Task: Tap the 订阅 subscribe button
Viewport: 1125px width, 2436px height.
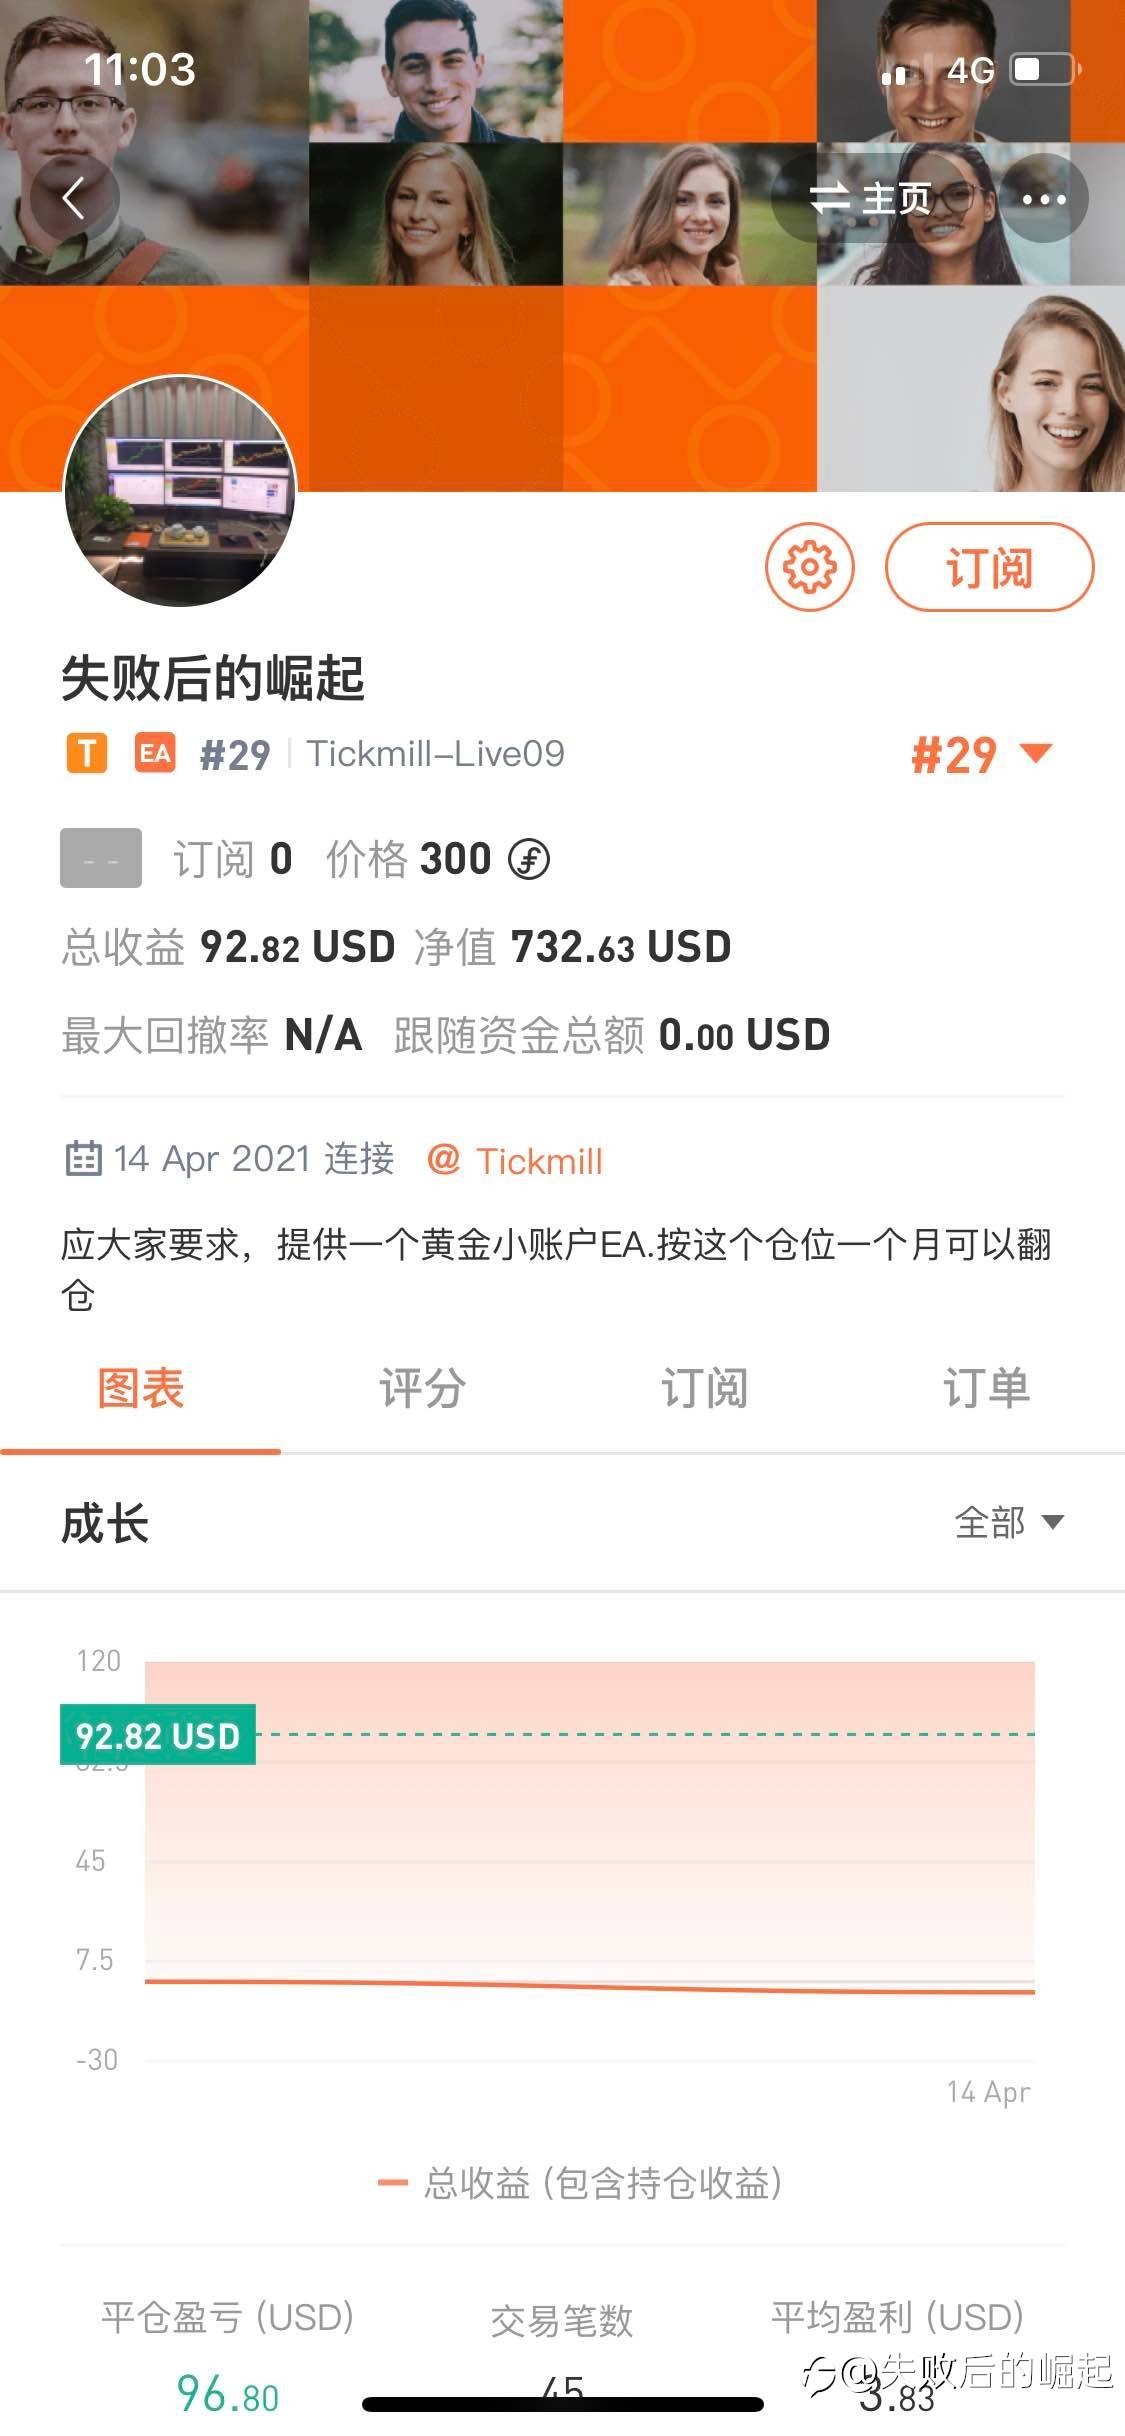Action: (989, 567)
